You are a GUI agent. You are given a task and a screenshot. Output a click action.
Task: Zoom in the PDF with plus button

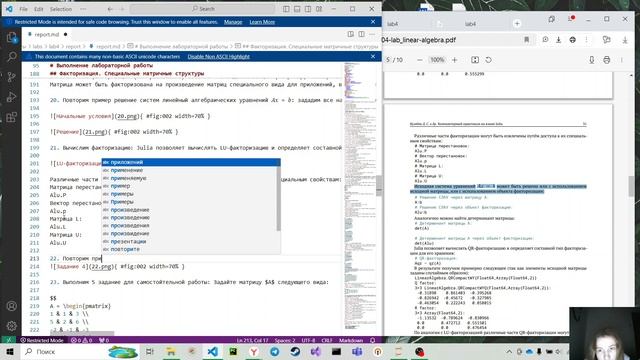(x=455, y=60)
